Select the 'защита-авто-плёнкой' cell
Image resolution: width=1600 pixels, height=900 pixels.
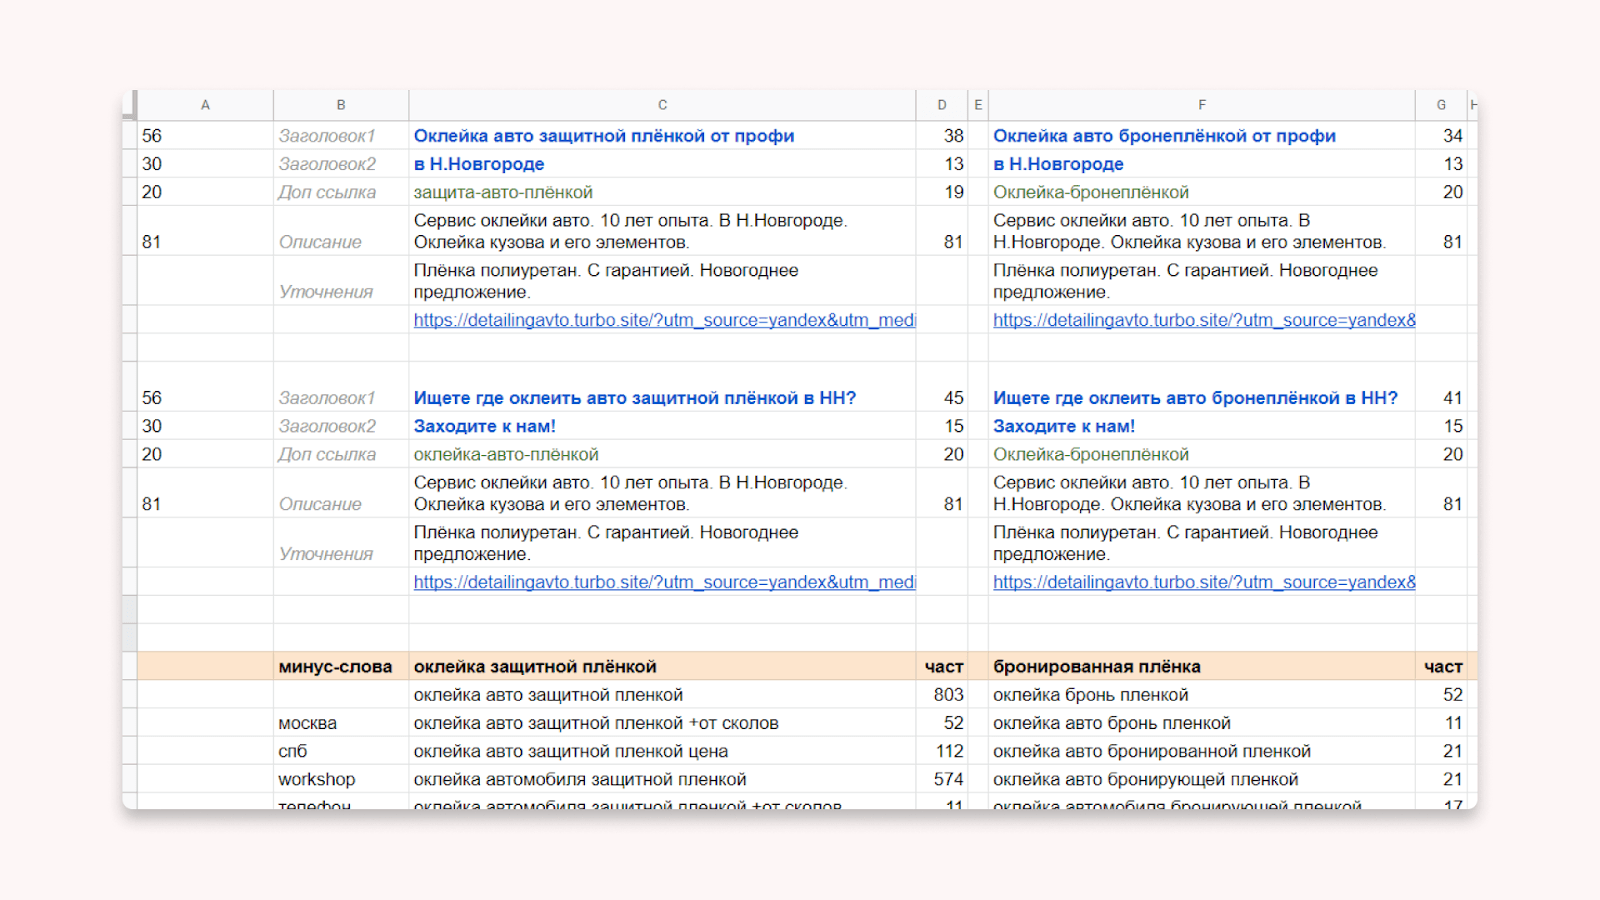pyautogui.click(x=503, y=192)
